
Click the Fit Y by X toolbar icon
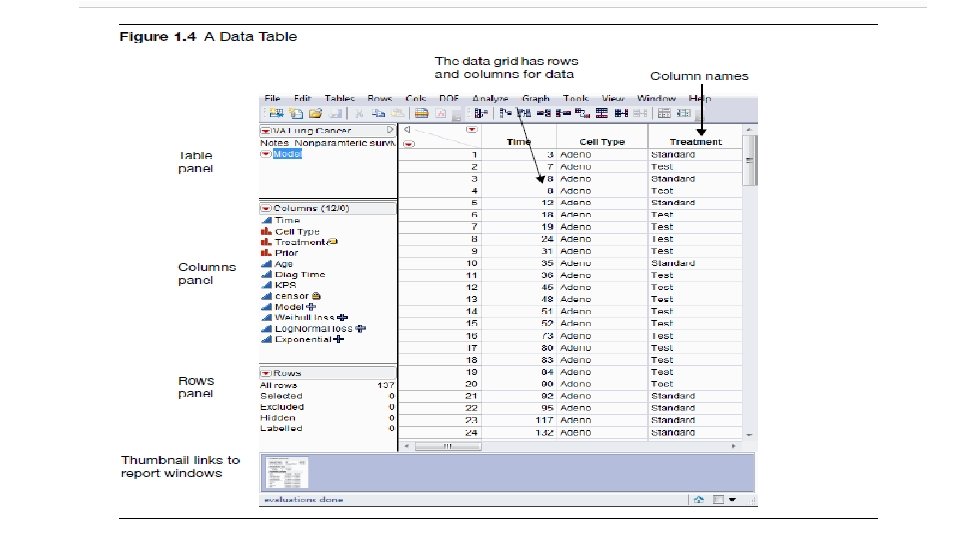[x=505, y=113]
